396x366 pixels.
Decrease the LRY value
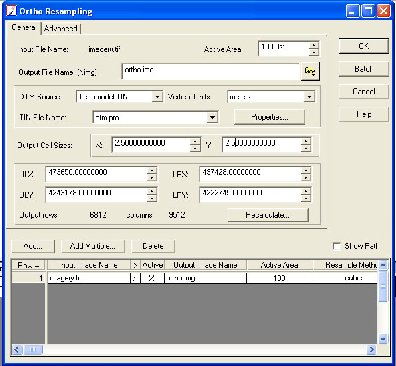pyautogui.click(x=306, y=199)
